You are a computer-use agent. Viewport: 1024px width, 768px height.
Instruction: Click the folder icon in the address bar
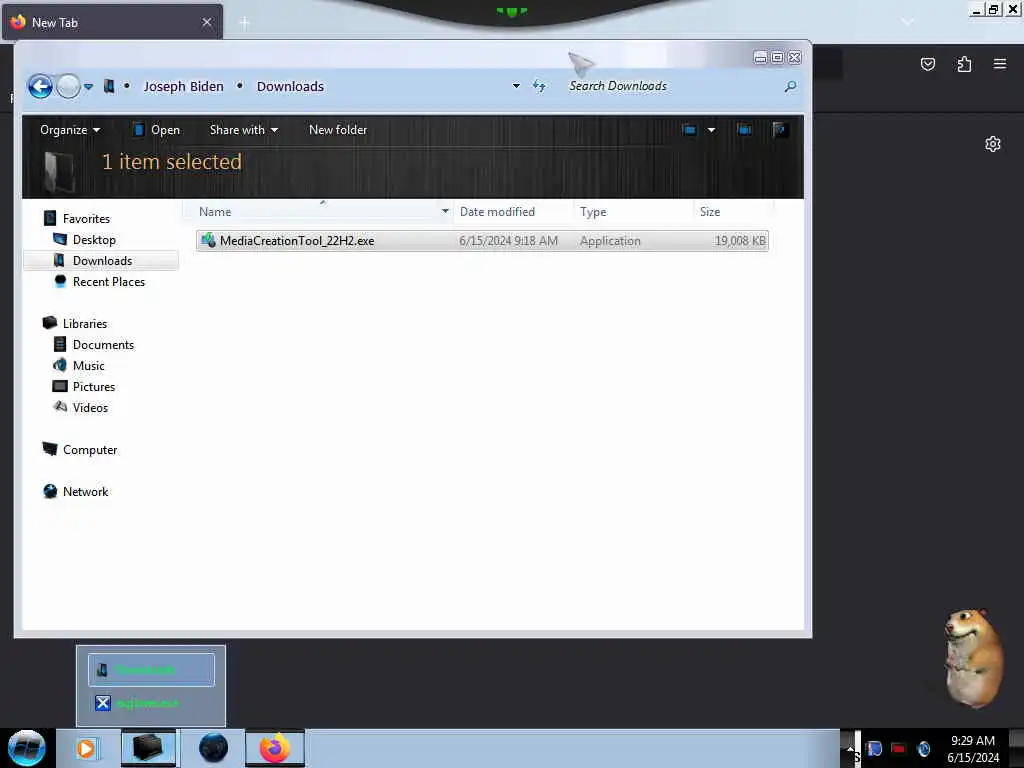tap(109, 86)
